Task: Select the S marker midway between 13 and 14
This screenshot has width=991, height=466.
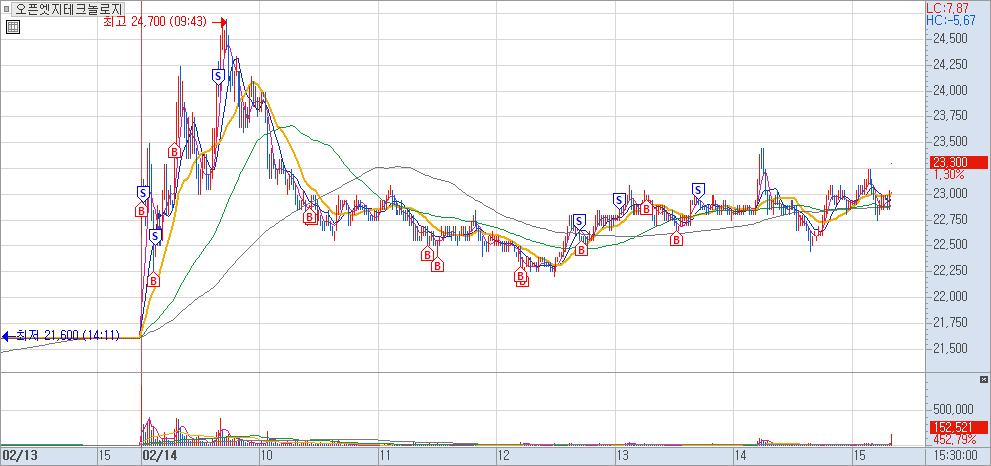Action: pos(698,190)
